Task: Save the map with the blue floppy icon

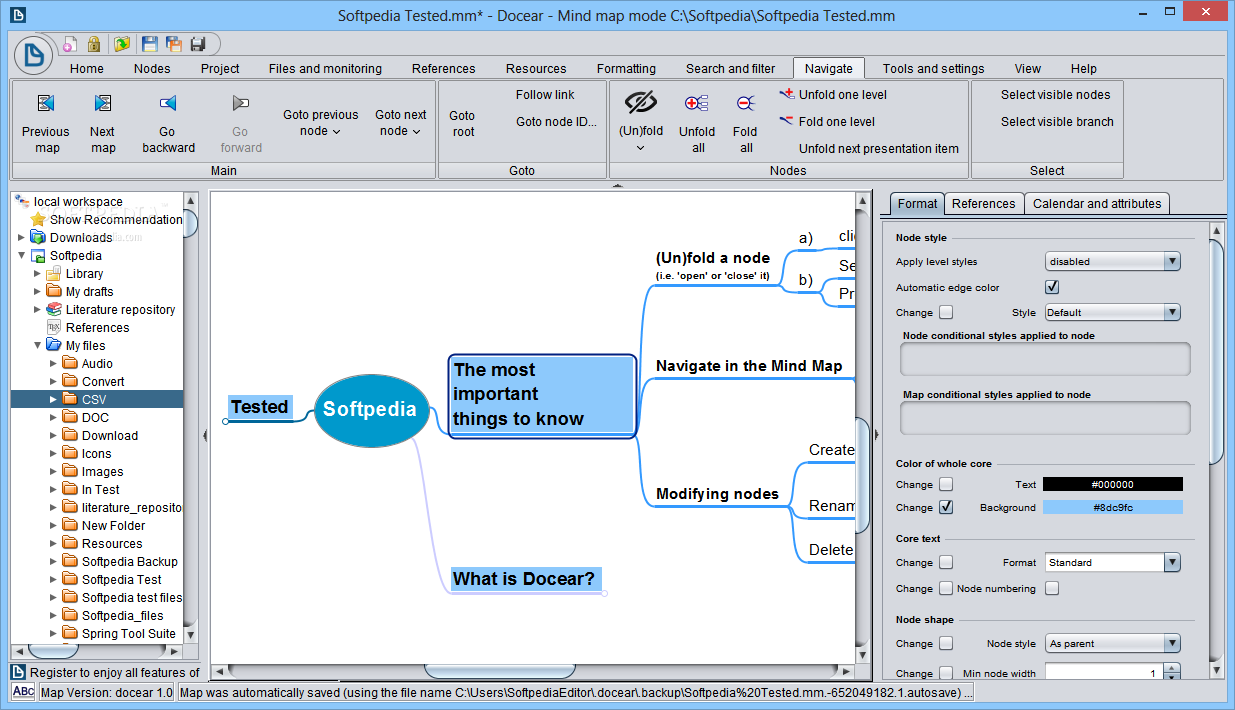Action: click(x=150, y=44)
